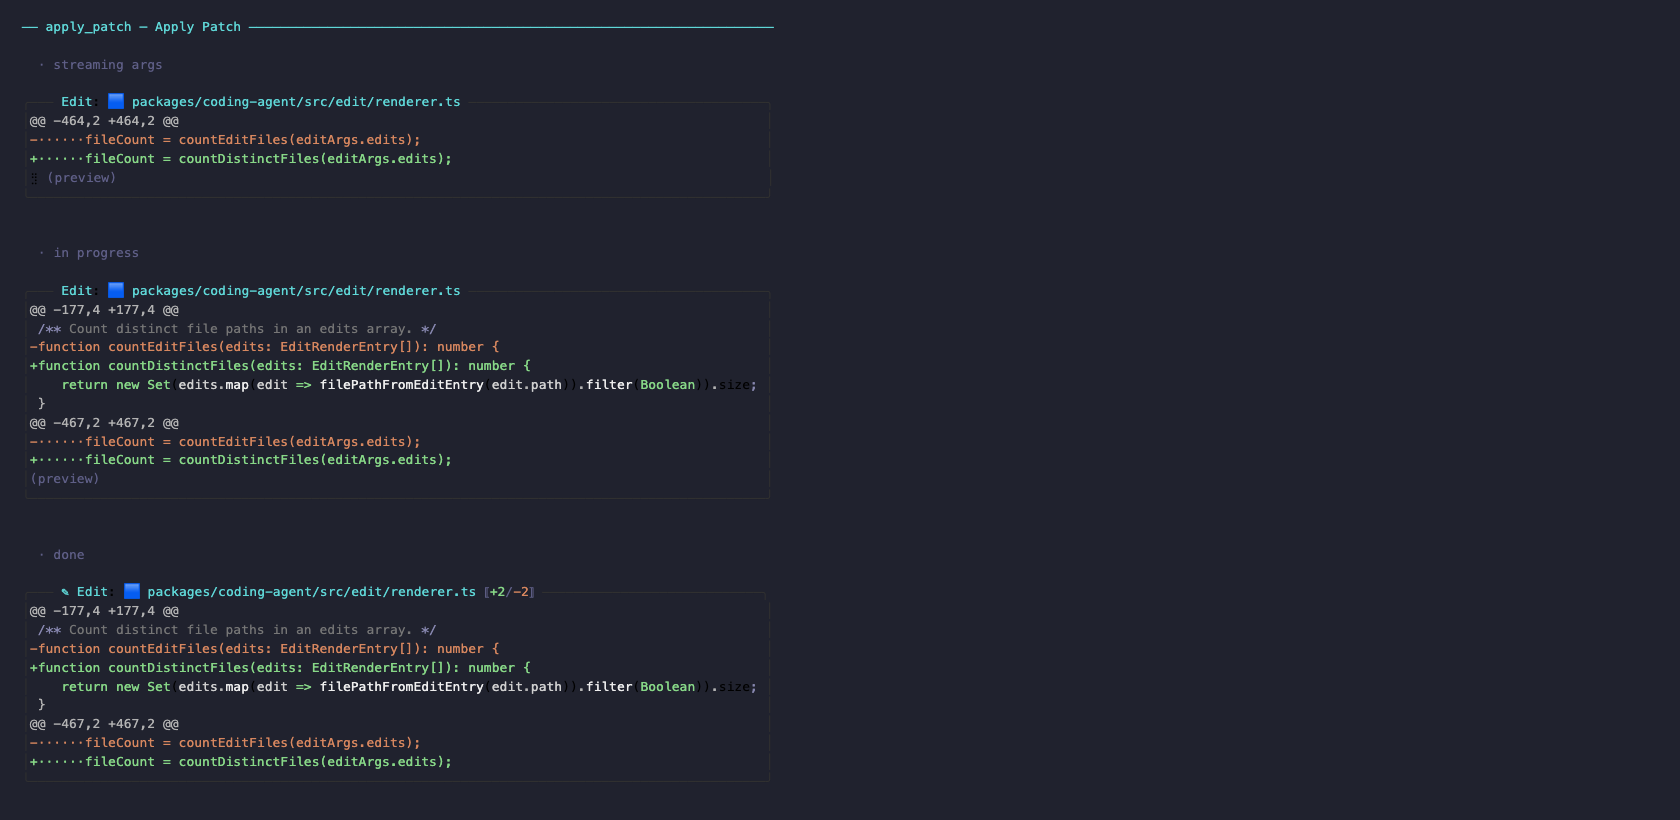
Task: Click the [+2/-2] change stats in the done header
Action: click(x=509, y=592)
